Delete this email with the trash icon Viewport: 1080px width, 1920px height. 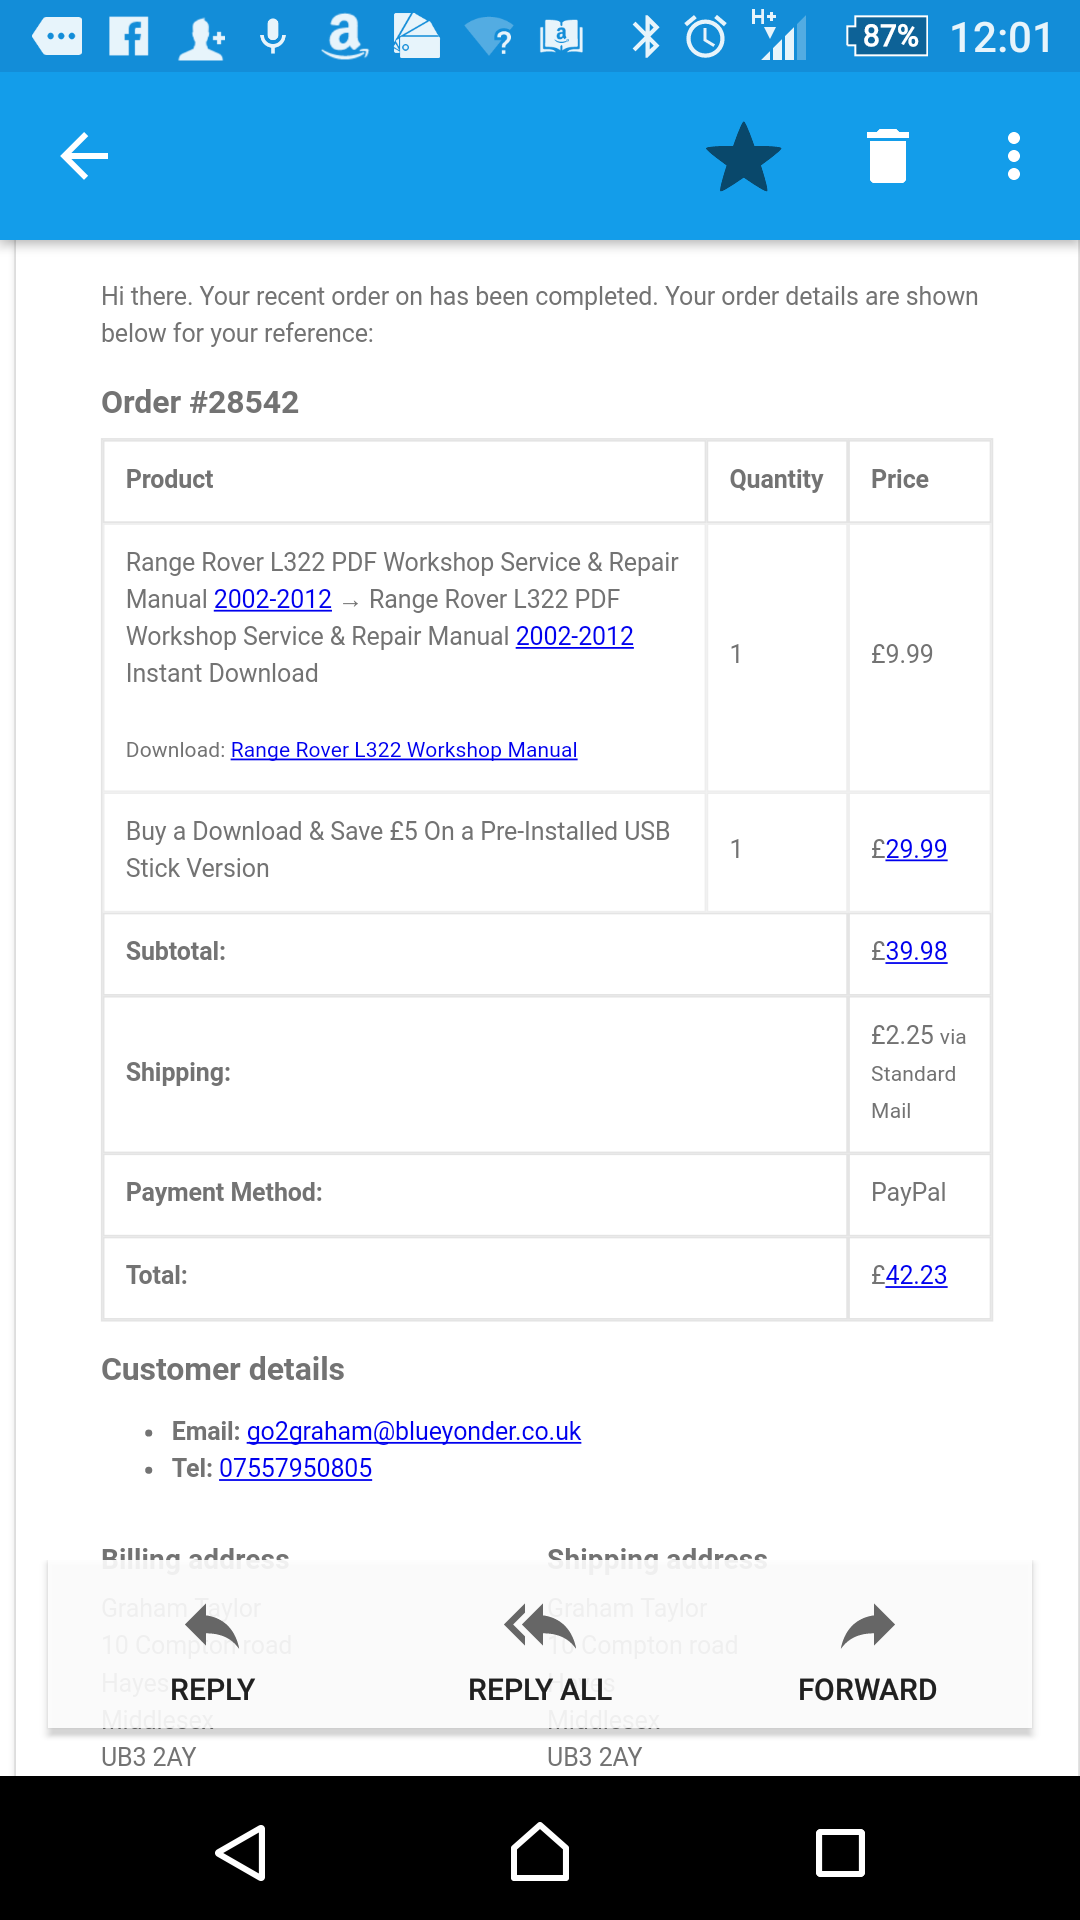(x=888, y=157)
